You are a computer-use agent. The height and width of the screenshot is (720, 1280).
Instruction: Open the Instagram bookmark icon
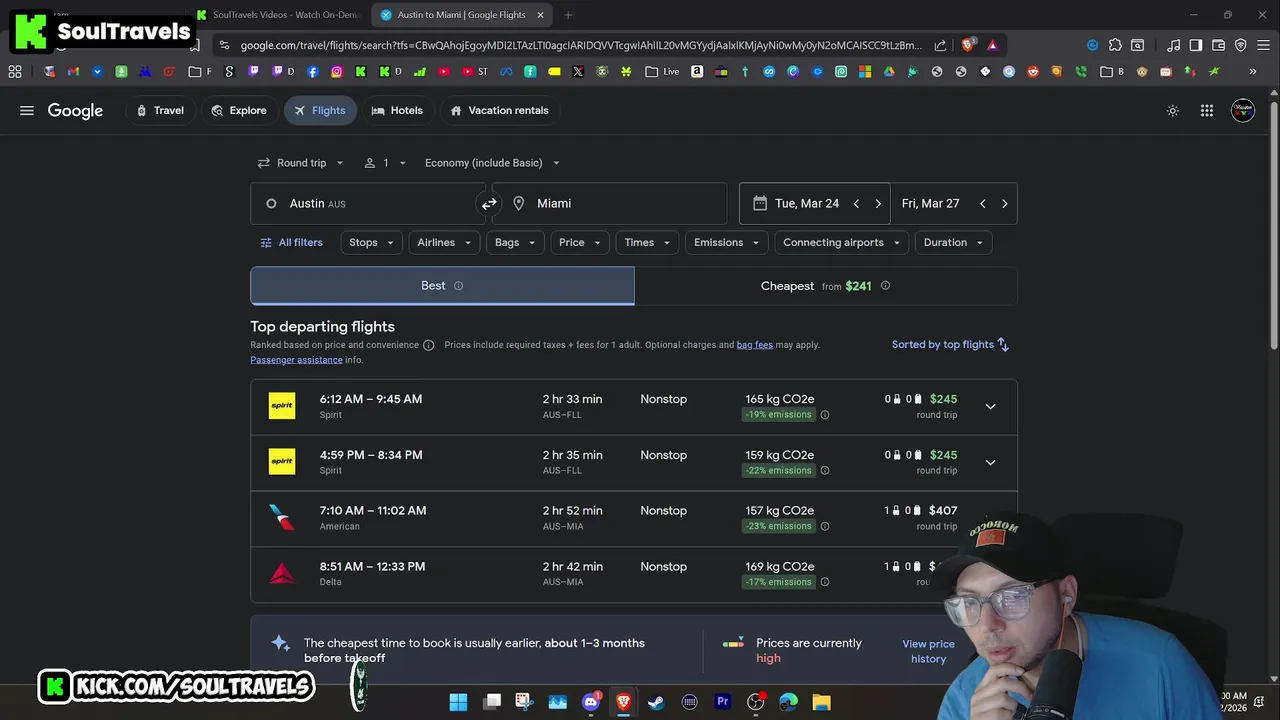click(x=337, y=72)
